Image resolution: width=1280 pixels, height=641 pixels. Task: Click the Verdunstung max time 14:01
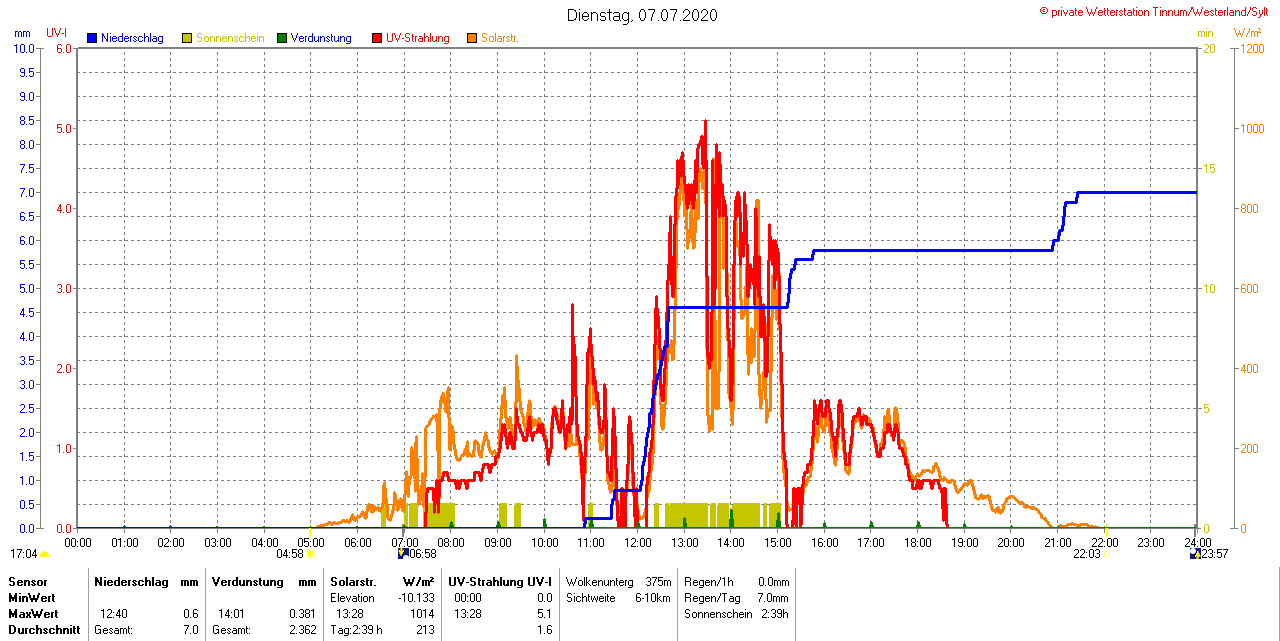click(x=231, y=613)
